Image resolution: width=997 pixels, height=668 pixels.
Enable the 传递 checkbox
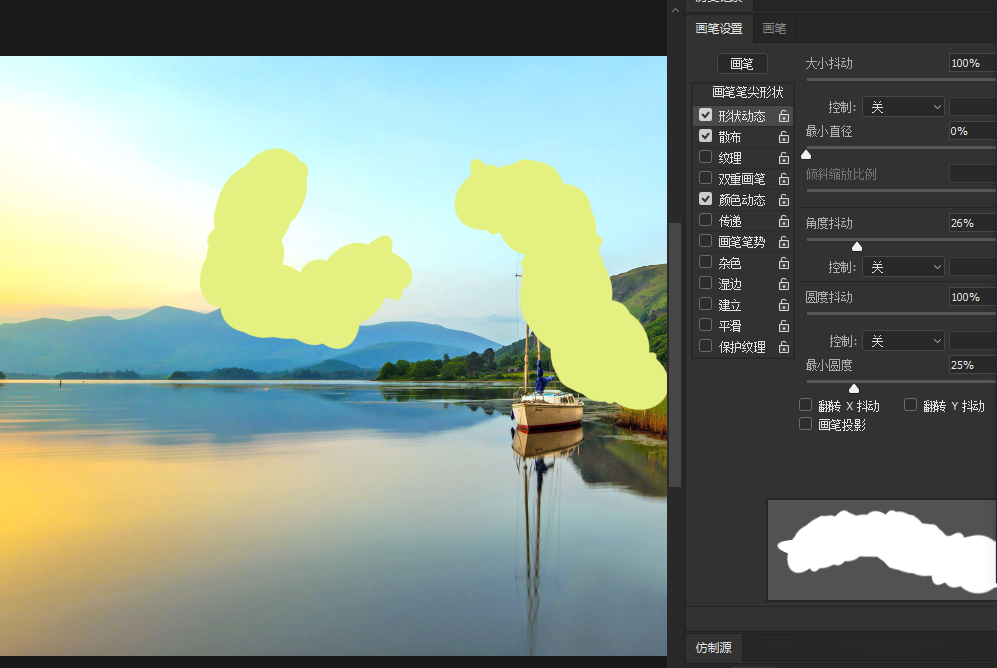pyautogui.click(x=705, y=219)
